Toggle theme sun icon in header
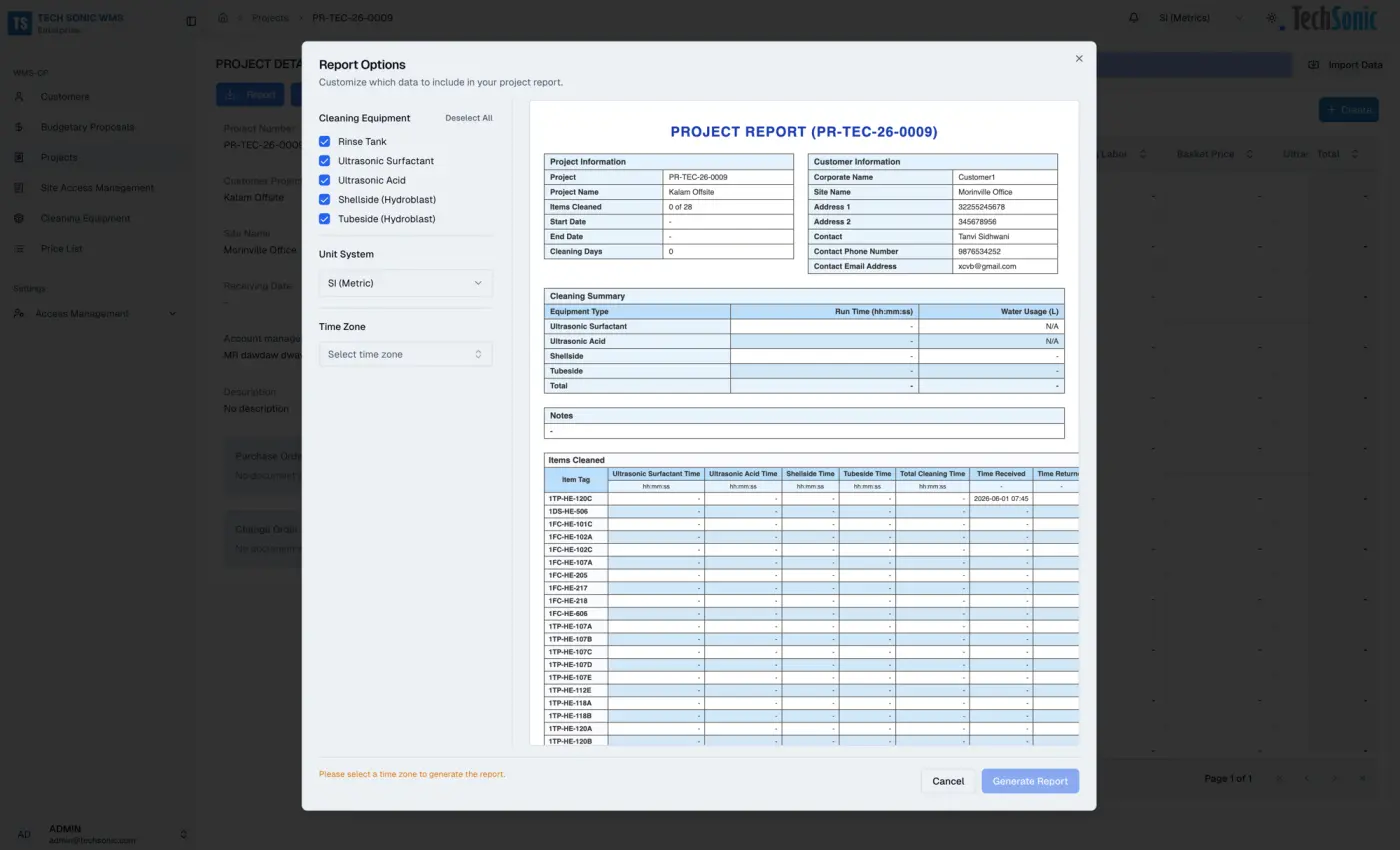The width and height of the screenshot is (1400, 850). (x=1271, y=18)
